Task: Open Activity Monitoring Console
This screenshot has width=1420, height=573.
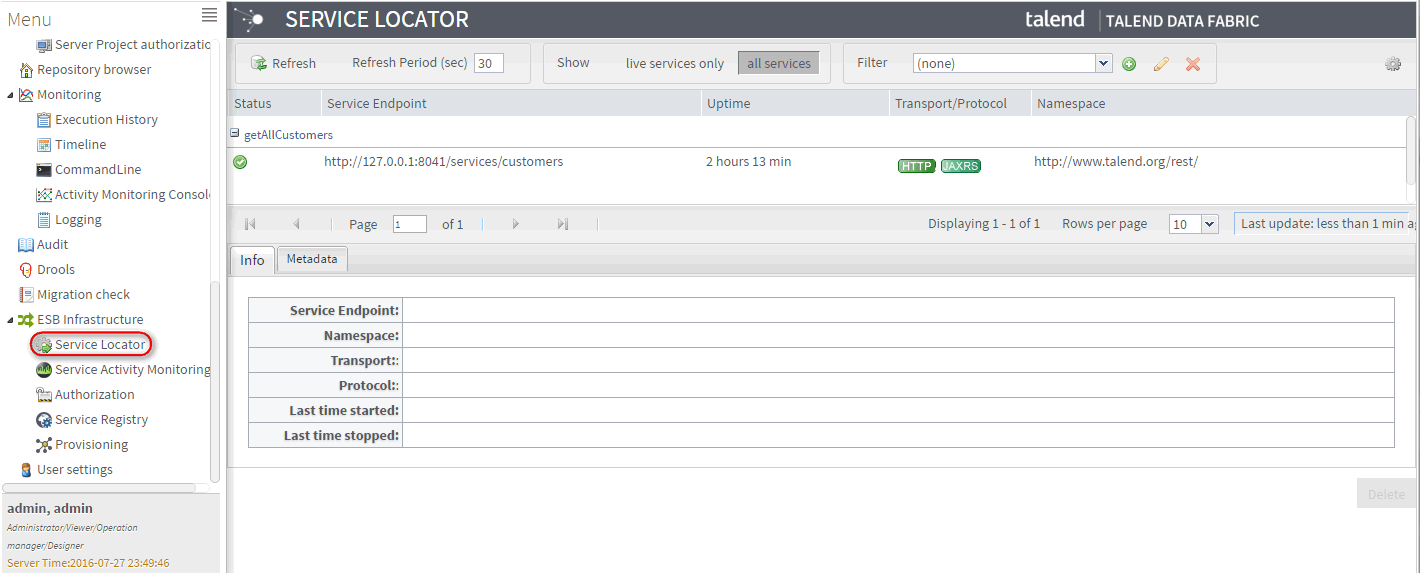Action: click(x=132, y=194)
